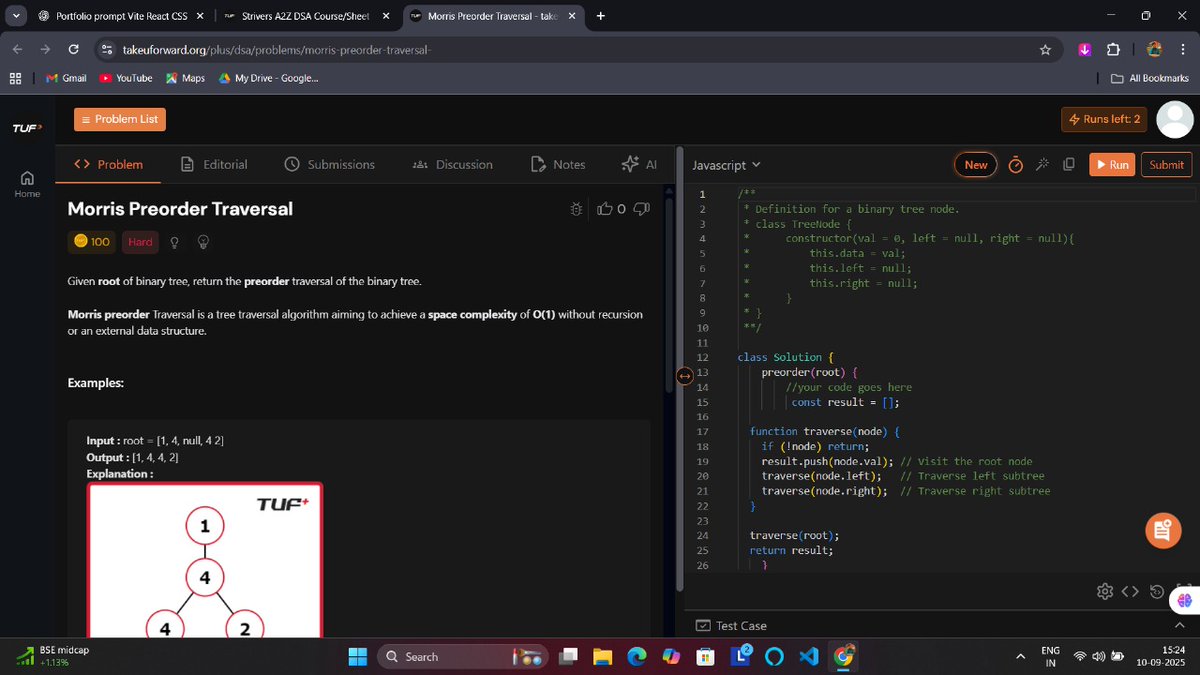This screenshot has width=1200, height=675.
Task: Click the New button in the editor
Action: (x=976, y=165)
